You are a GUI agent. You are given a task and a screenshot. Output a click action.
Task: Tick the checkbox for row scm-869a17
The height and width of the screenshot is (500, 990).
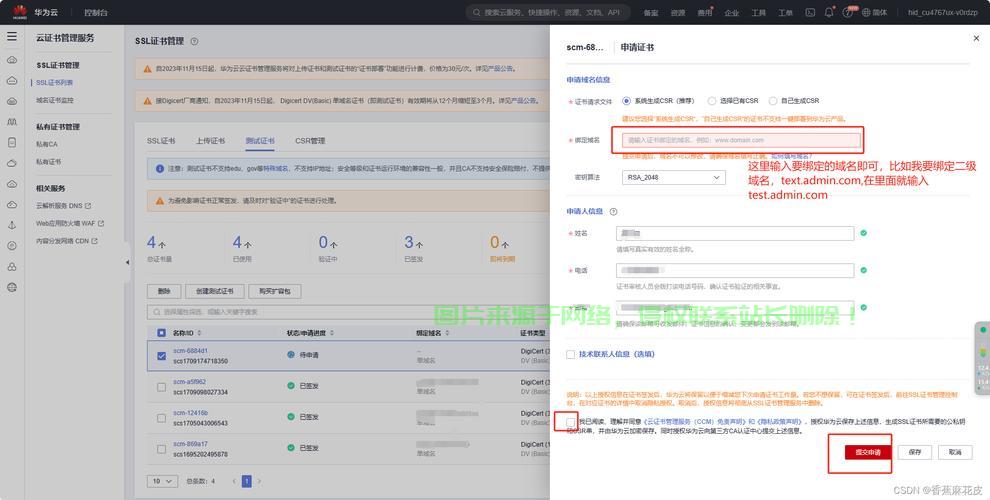coord(161,449)
